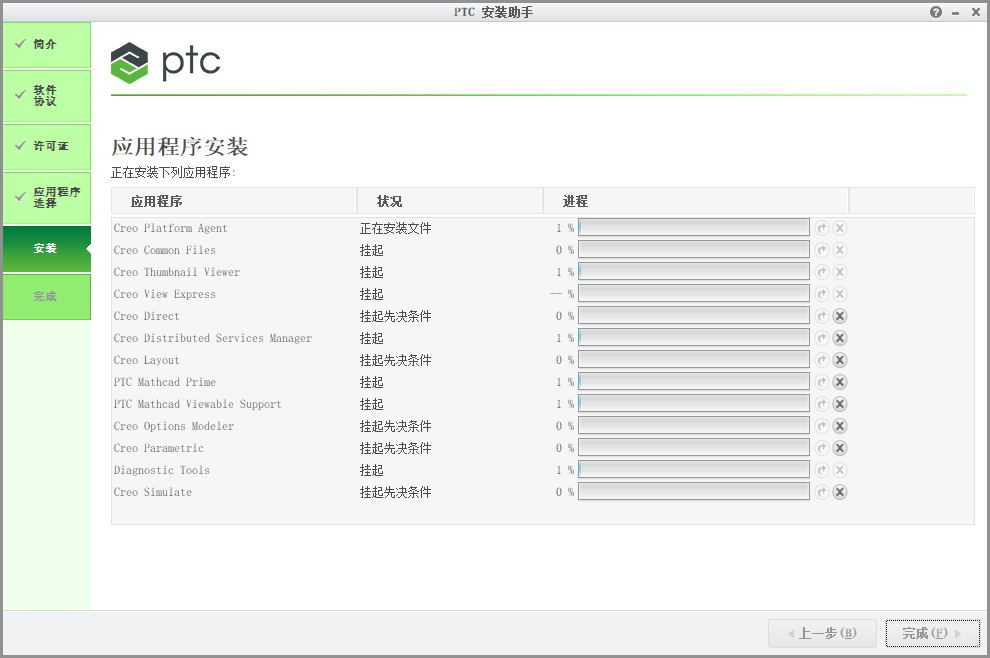Select Creo Distributed Services Manager row name
The image size is (990, 658).
[x=213, y=338]
